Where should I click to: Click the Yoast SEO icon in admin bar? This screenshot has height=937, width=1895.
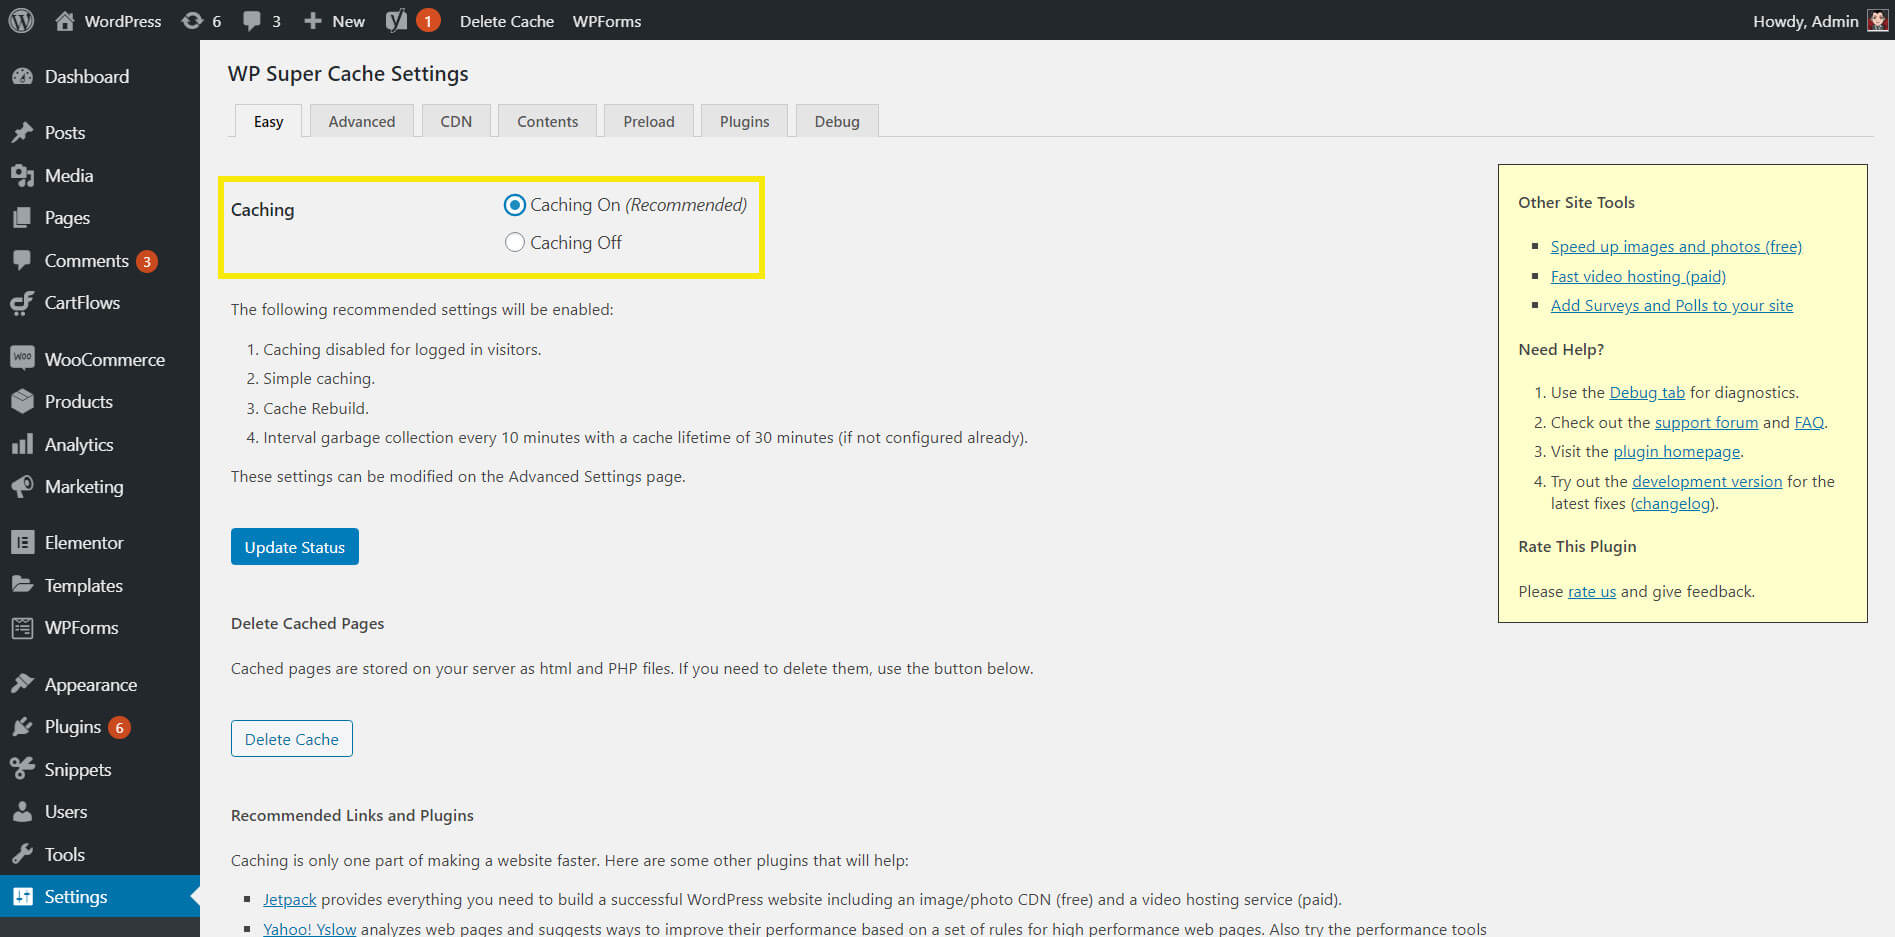pos(396,21)
